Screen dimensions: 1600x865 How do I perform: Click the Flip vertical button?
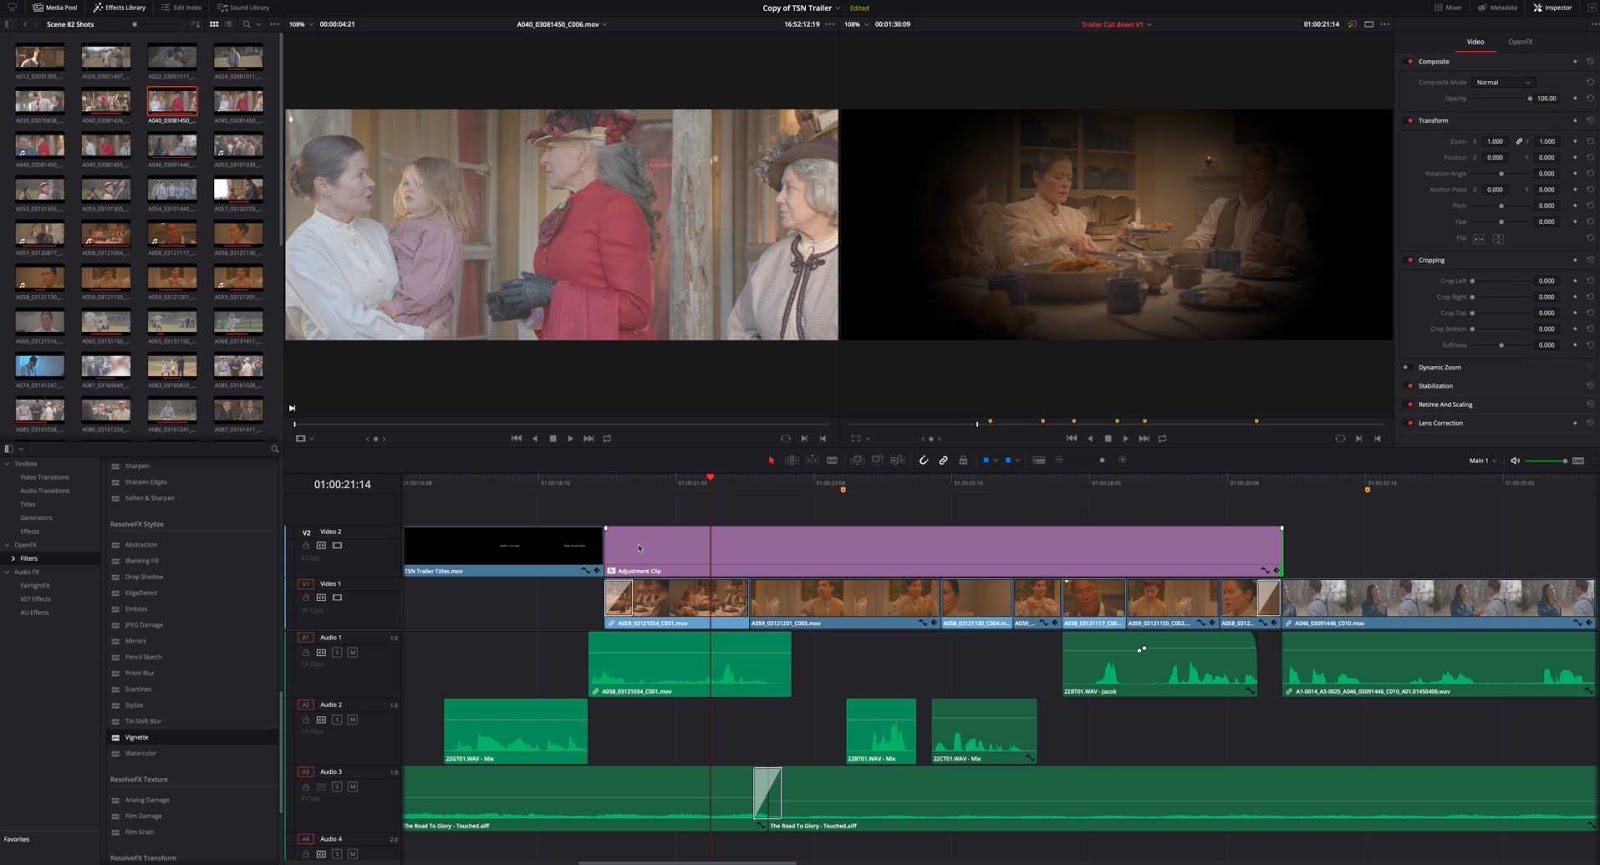tap(1498, 238)
